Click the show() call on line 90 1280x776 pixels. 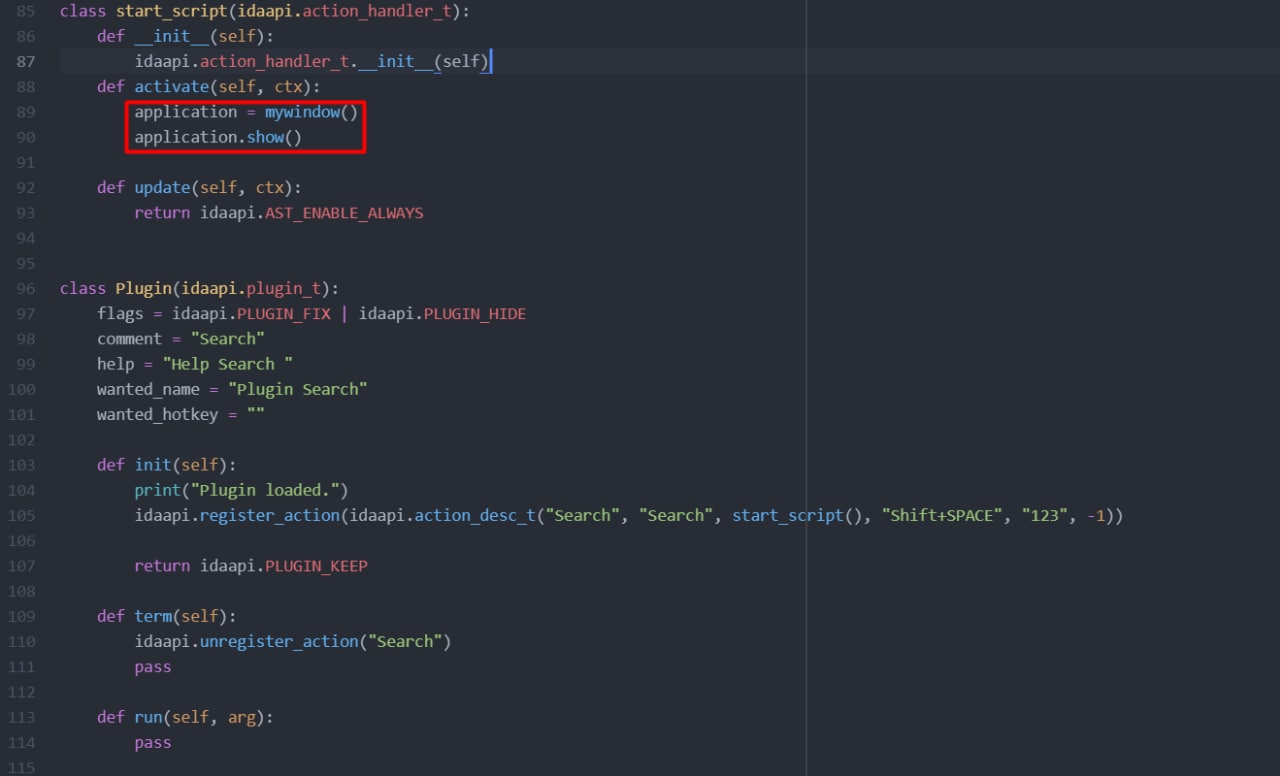coord(274,137)
